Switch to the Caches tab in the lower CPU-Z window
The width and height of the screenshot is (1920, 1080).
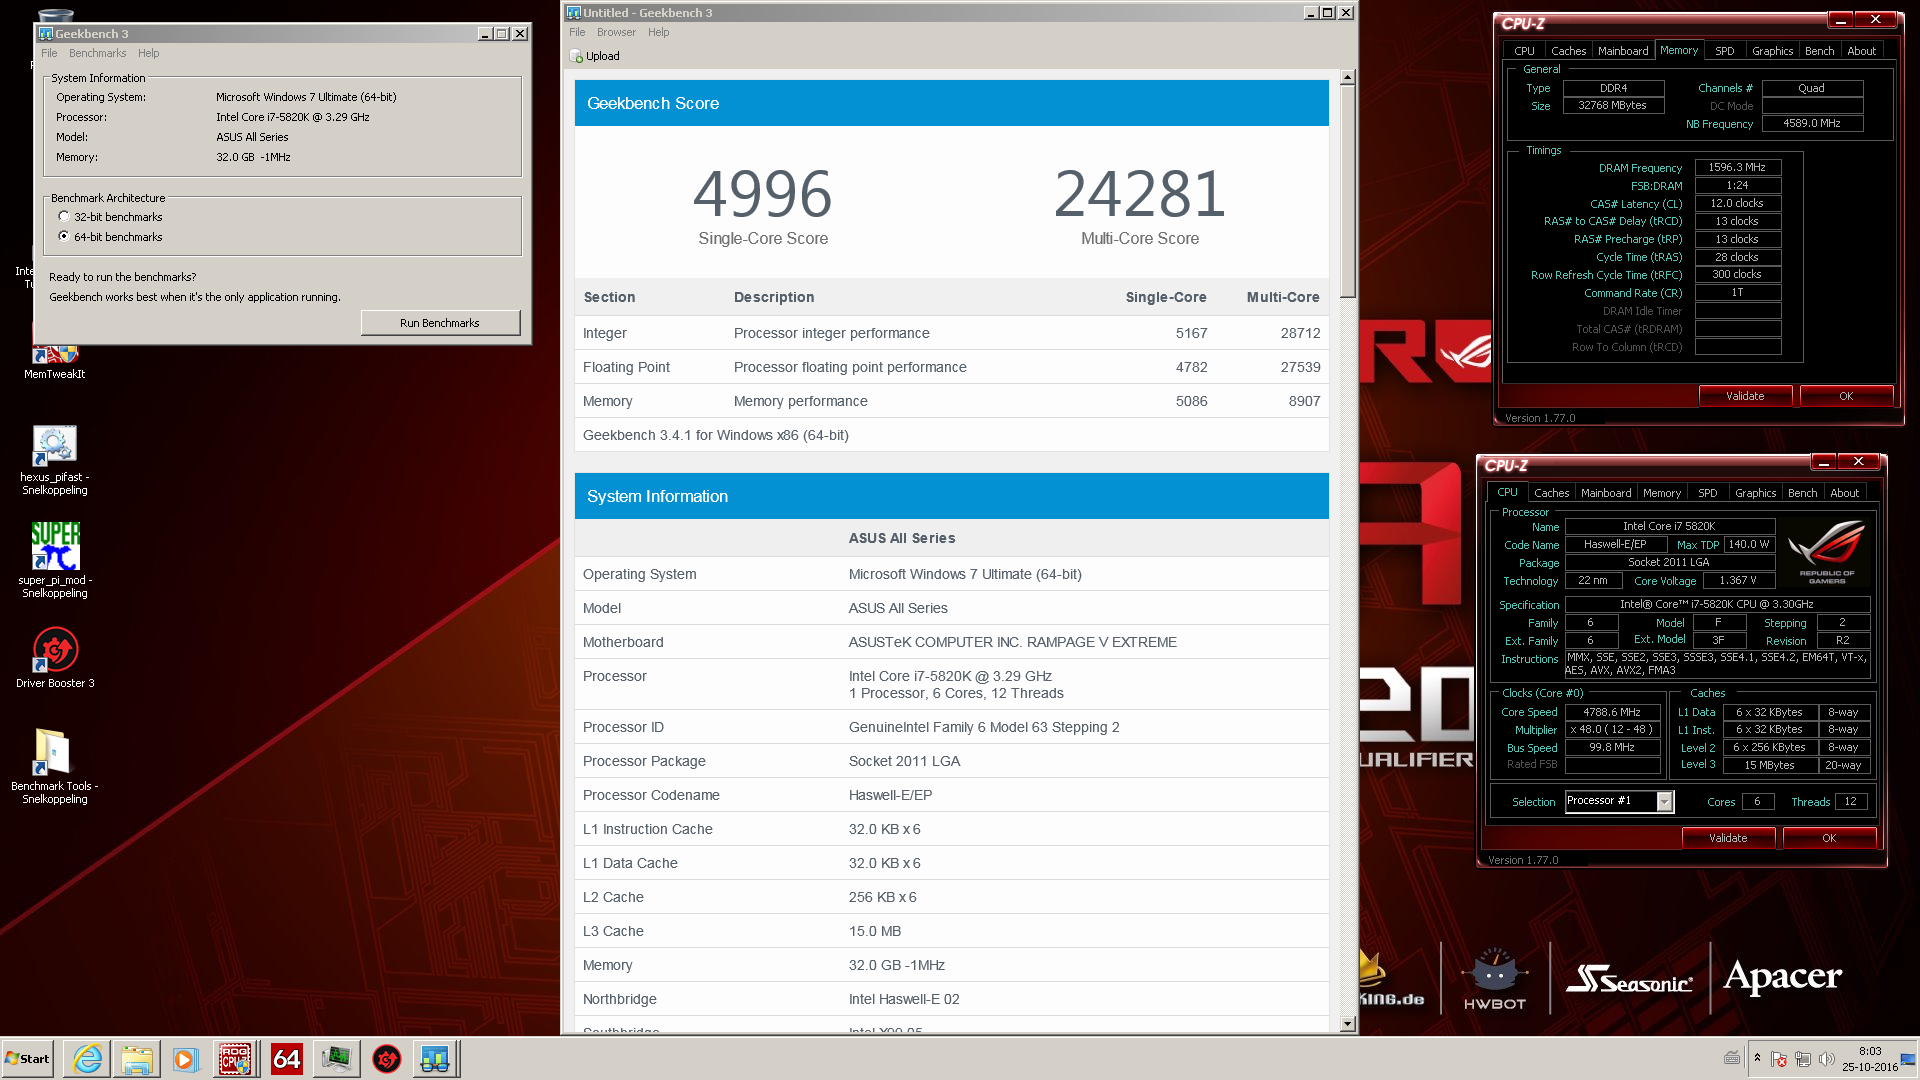1551,493
